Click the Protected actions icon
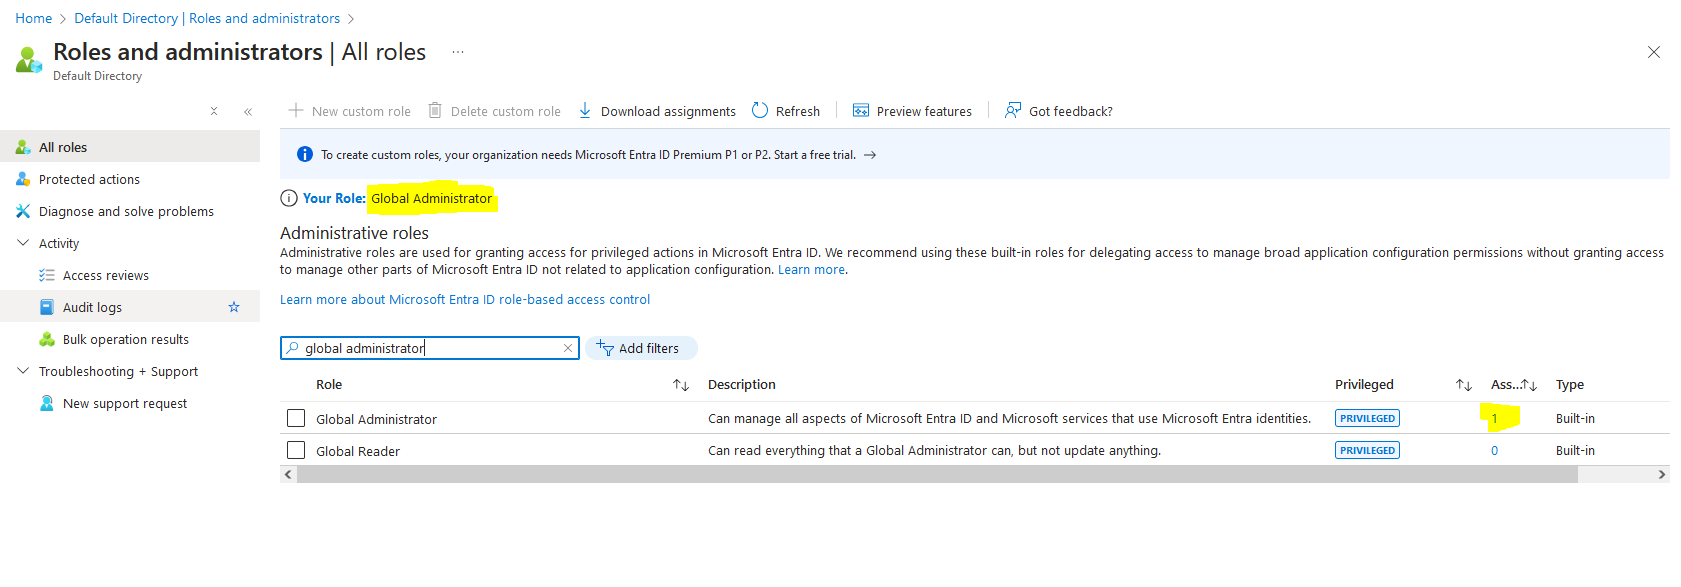 coord(23,179)
